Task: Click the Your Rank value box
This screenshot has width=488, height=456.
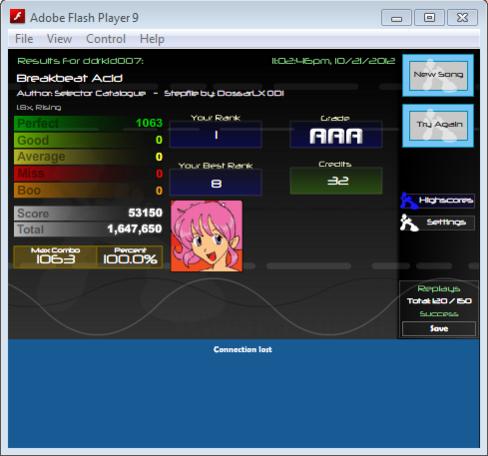Action: click(216, 135)
